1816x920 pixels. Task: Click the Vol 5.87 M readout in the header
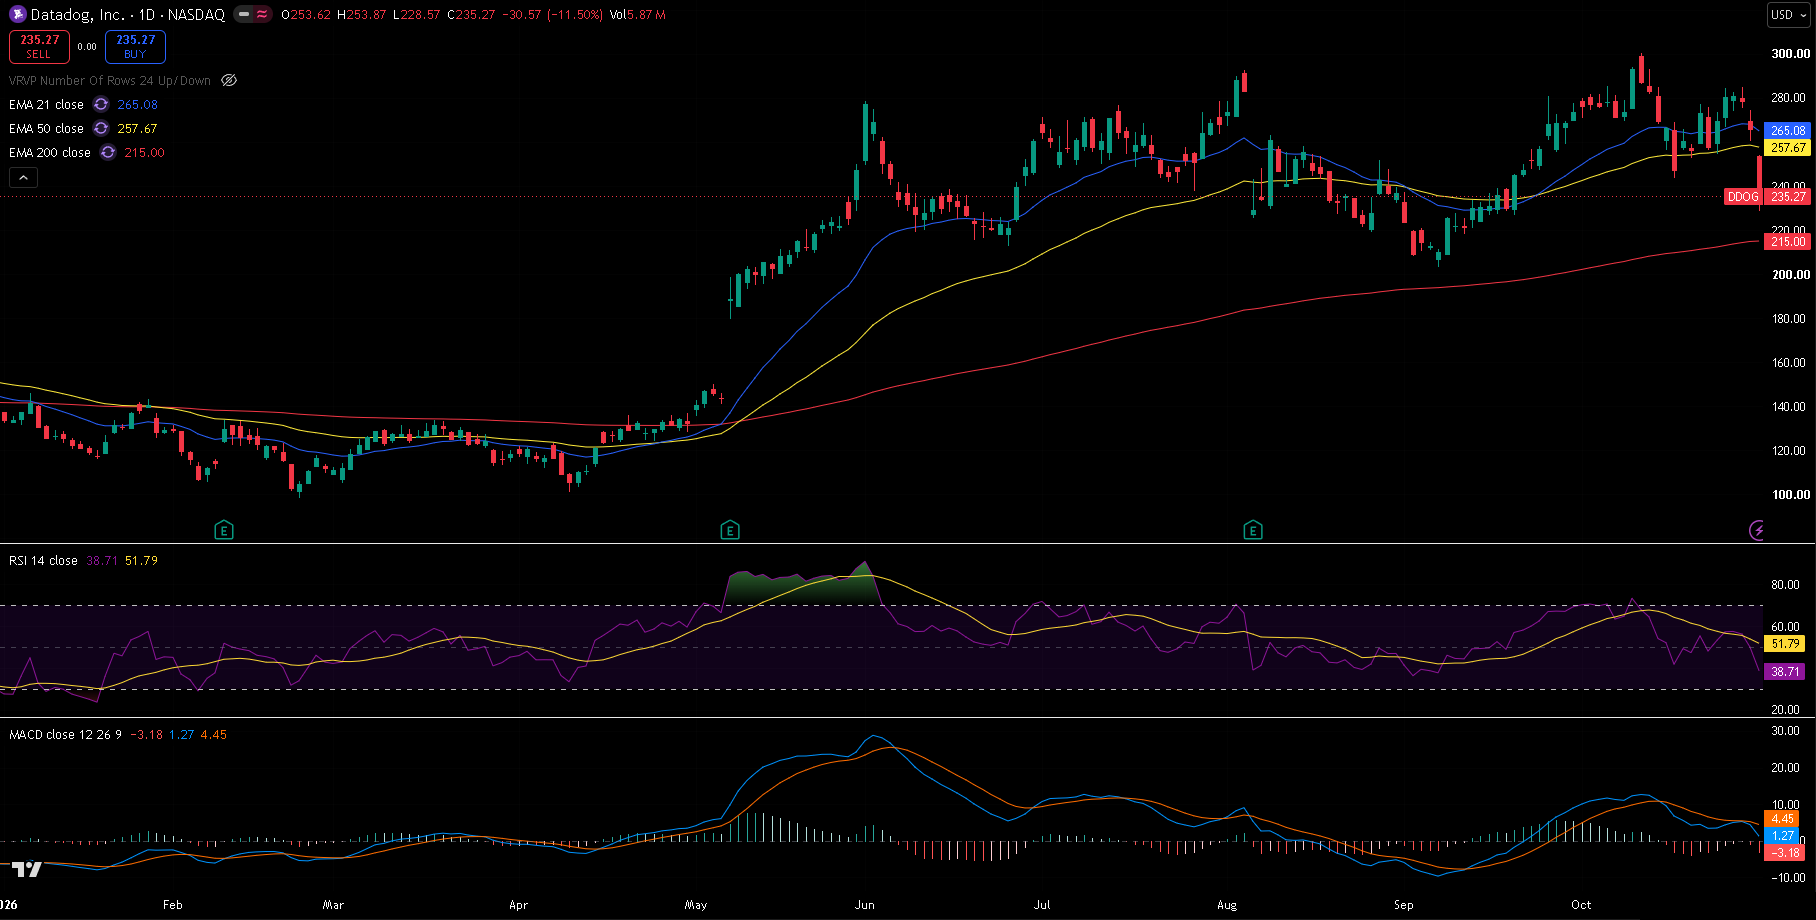point(637,14)
